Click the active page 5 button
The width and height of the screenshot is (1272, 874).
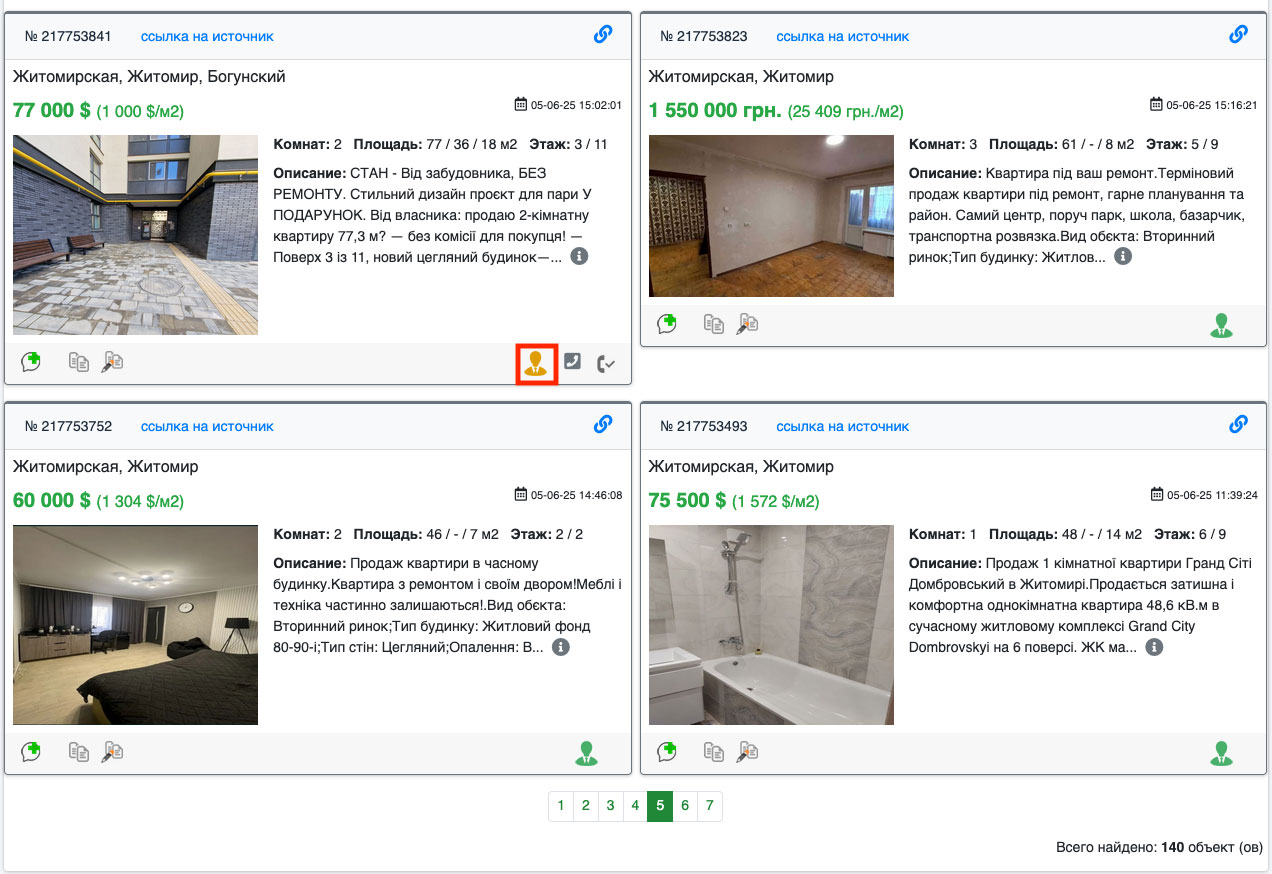[660, 805]
